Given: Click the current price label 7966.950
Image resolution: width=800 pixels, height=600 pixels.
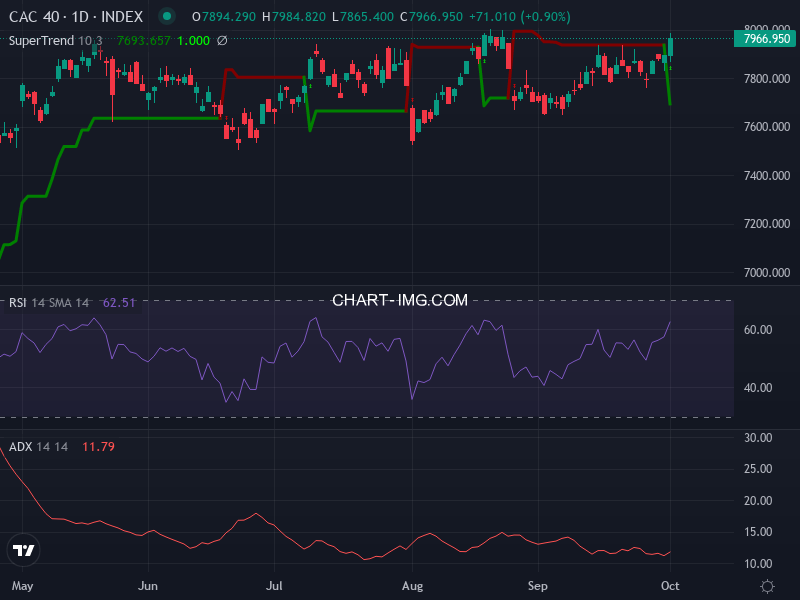Looking at the screenshot, I should point(766,39).
